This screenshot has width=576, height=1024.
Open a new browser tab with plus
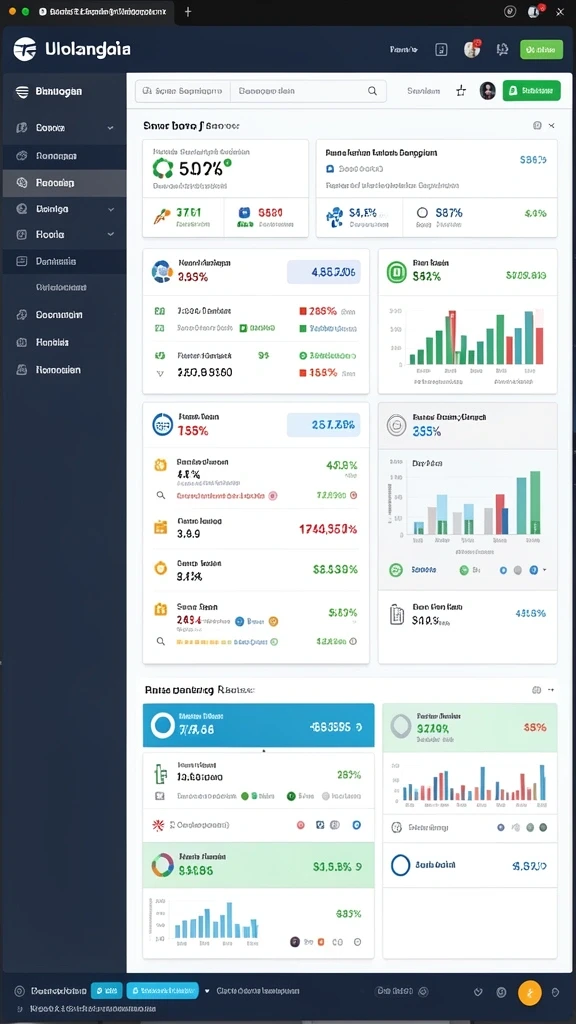188,12
